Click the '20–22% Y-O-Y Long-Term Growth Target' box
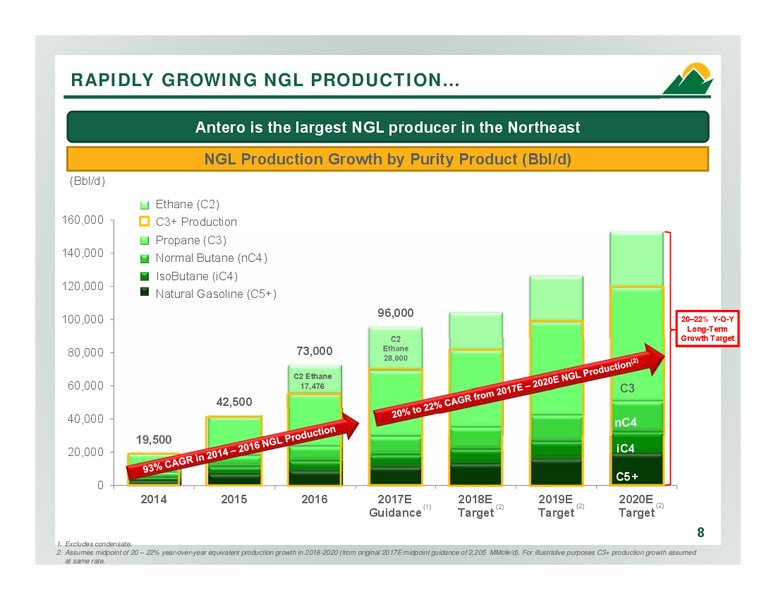Viewport: 776px width, 600px height. (x=707, y=329)
